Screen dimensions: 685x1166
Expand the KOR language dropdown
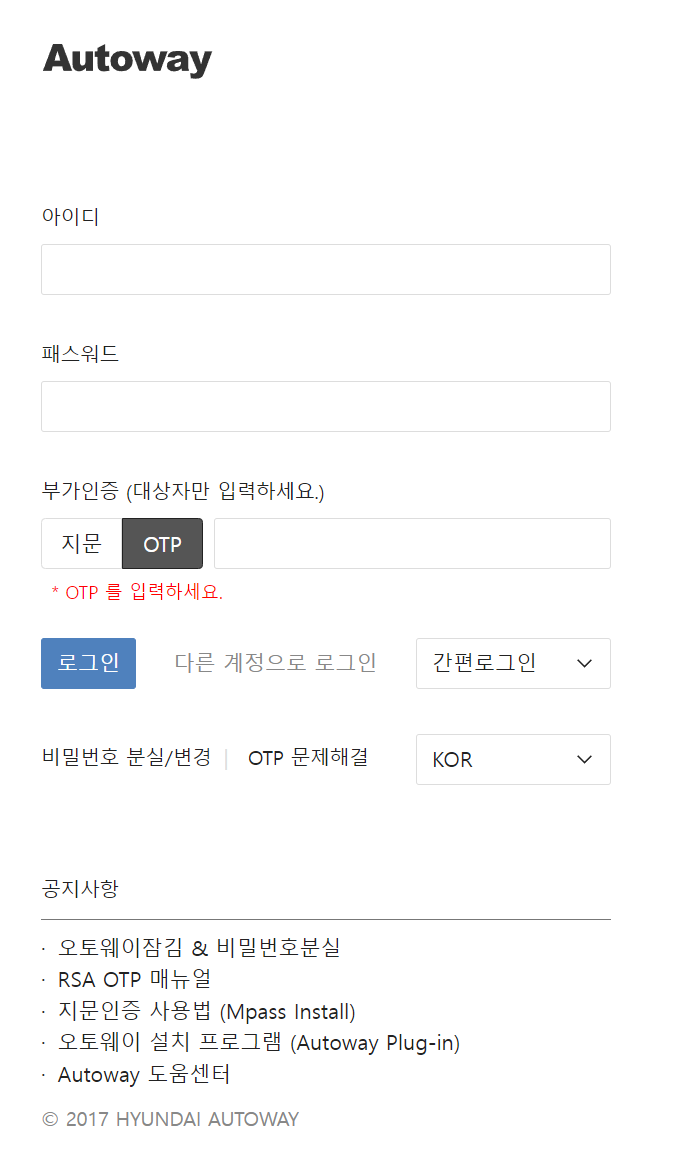click(x=513, y=759)
